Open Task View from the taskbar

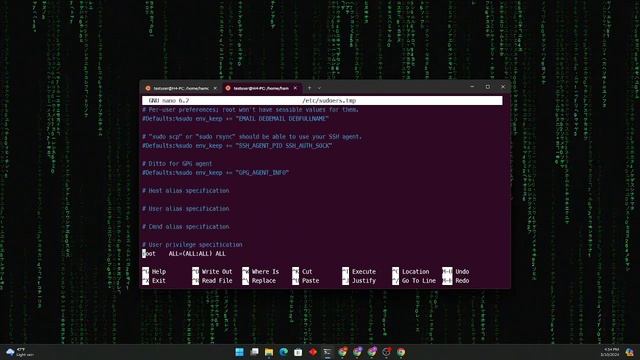tap(254, 352)
